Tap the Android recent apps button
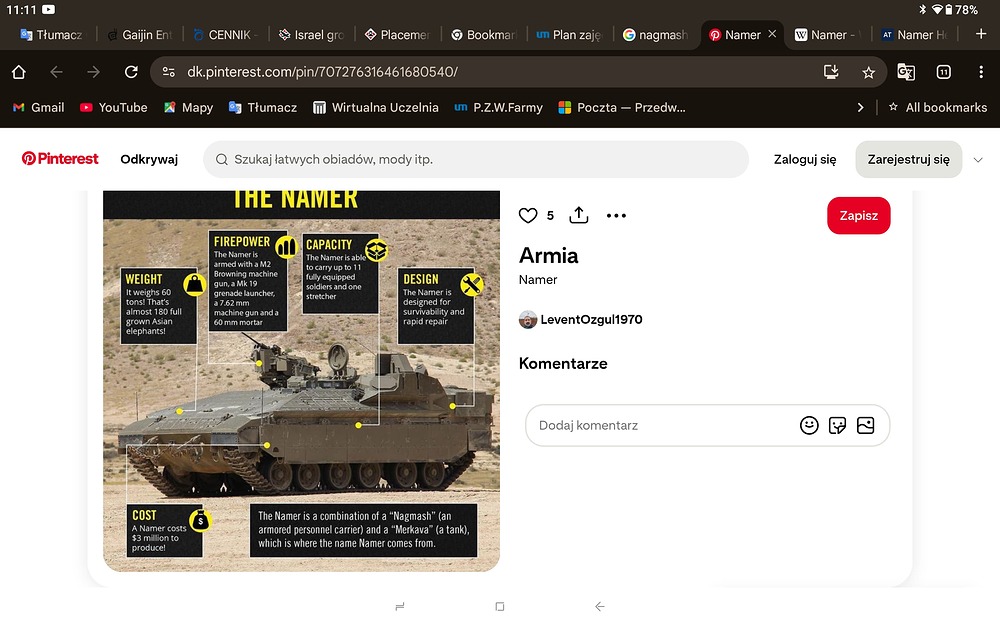1000x625 pixels. pos(400,607)
